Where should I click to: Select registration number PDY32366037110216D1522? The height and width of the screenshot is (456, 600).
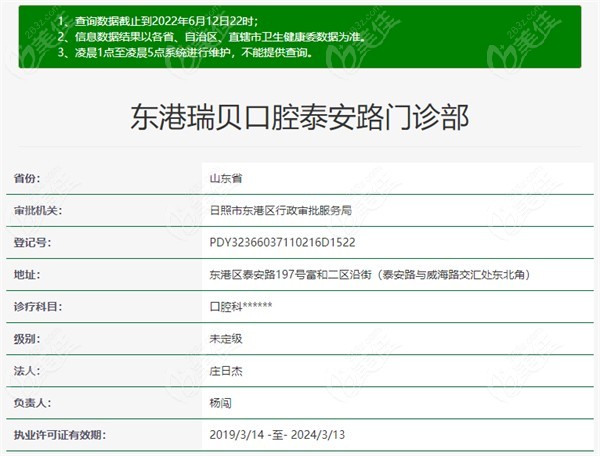click(282, 243)
